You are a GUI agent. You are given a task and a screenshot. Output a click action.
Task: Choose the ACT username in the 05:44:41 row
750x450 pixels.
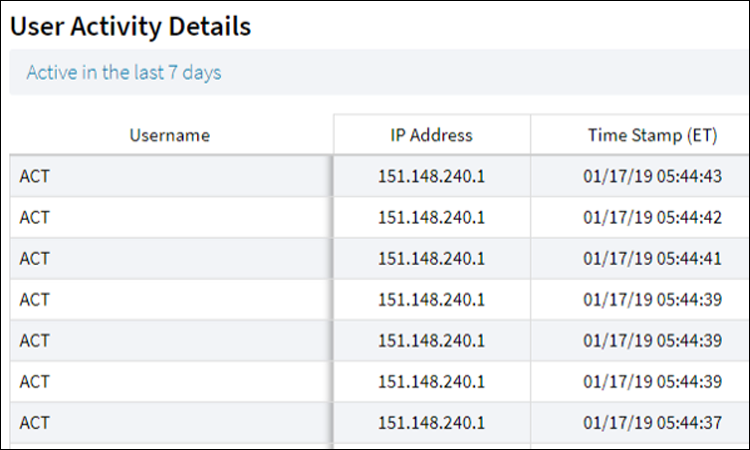[35, 258]
